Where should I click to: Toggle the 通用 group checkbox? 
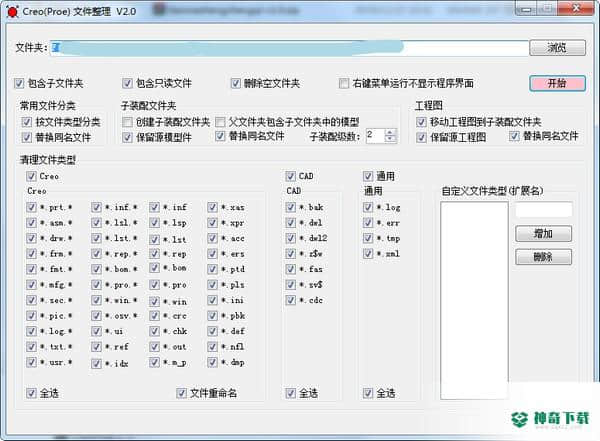(368, 176)
